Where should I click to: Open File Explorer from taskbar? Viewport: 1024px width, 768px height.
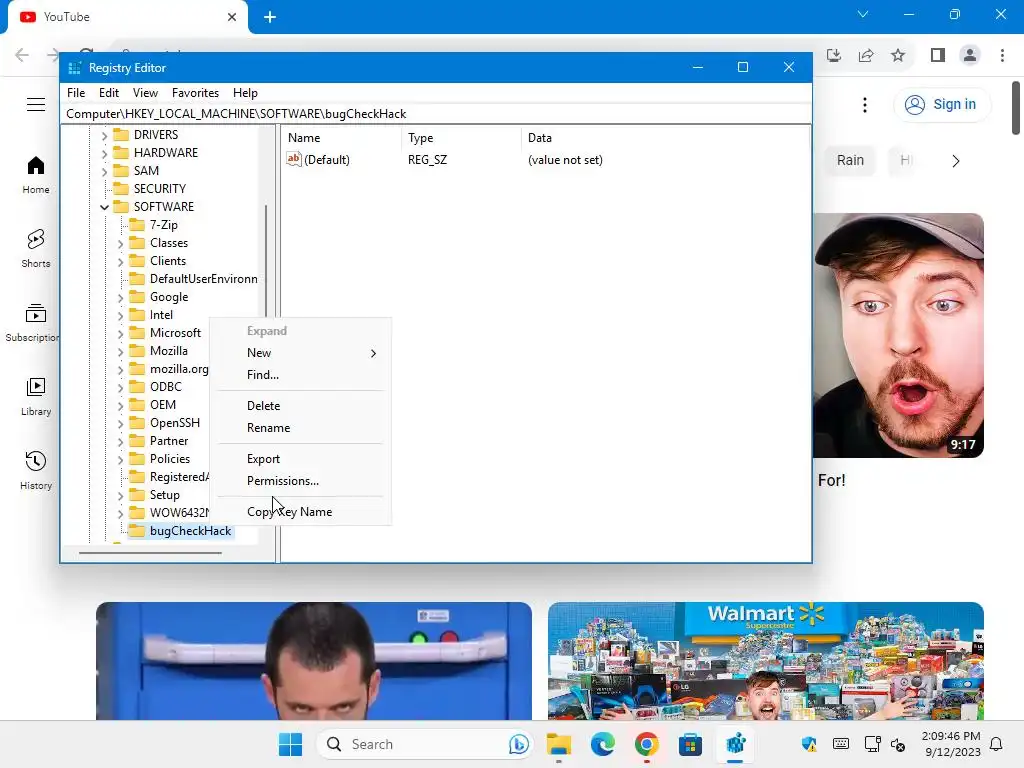559,744
